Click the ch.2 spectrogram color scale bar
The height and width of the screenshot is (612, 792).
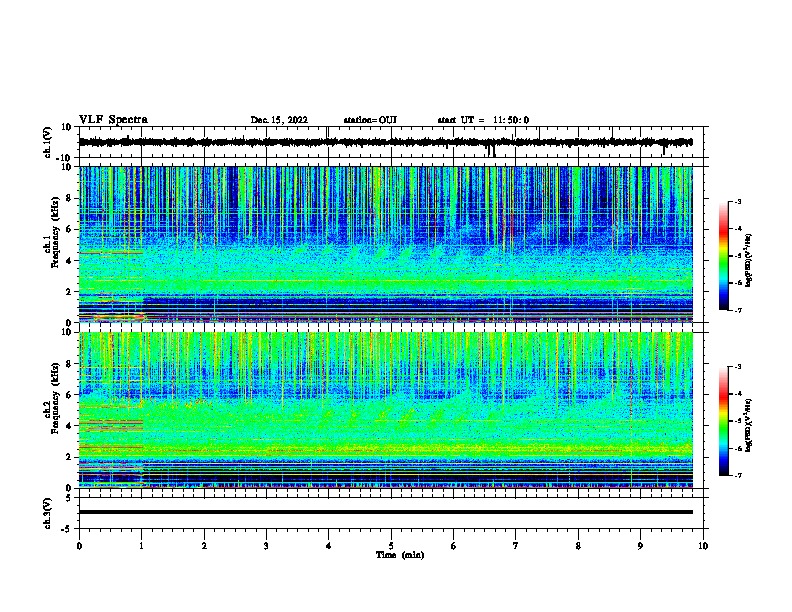[723, 421]
